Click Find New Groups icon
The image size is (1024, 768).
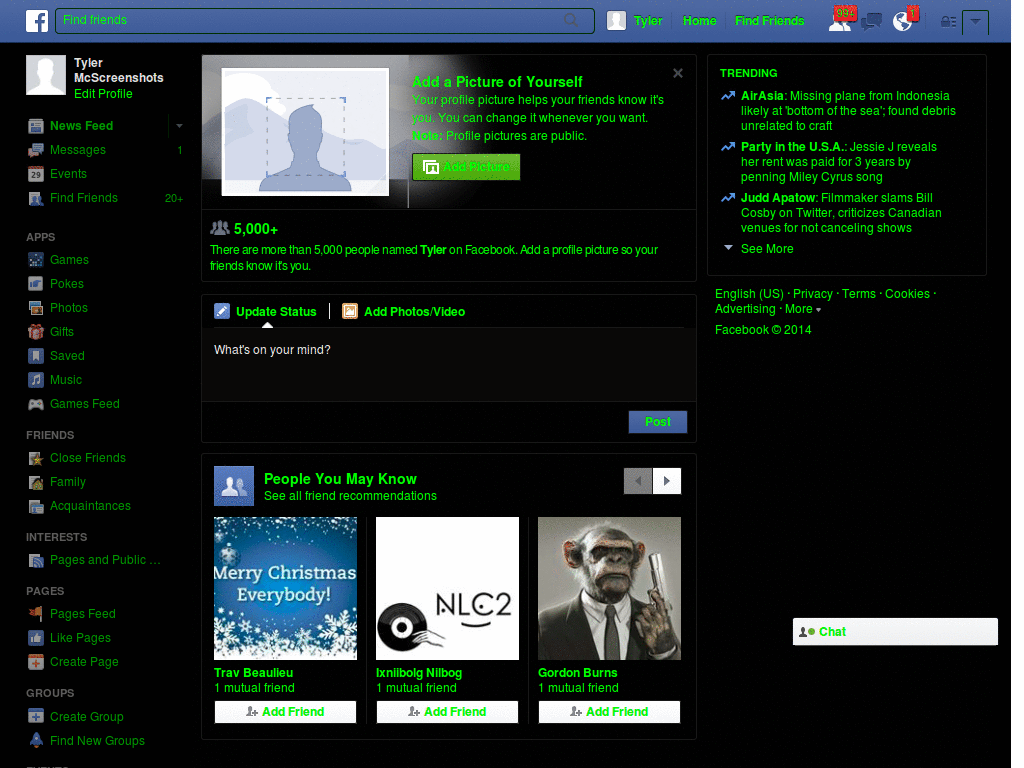pyautogui.click(x=36, y=741)
